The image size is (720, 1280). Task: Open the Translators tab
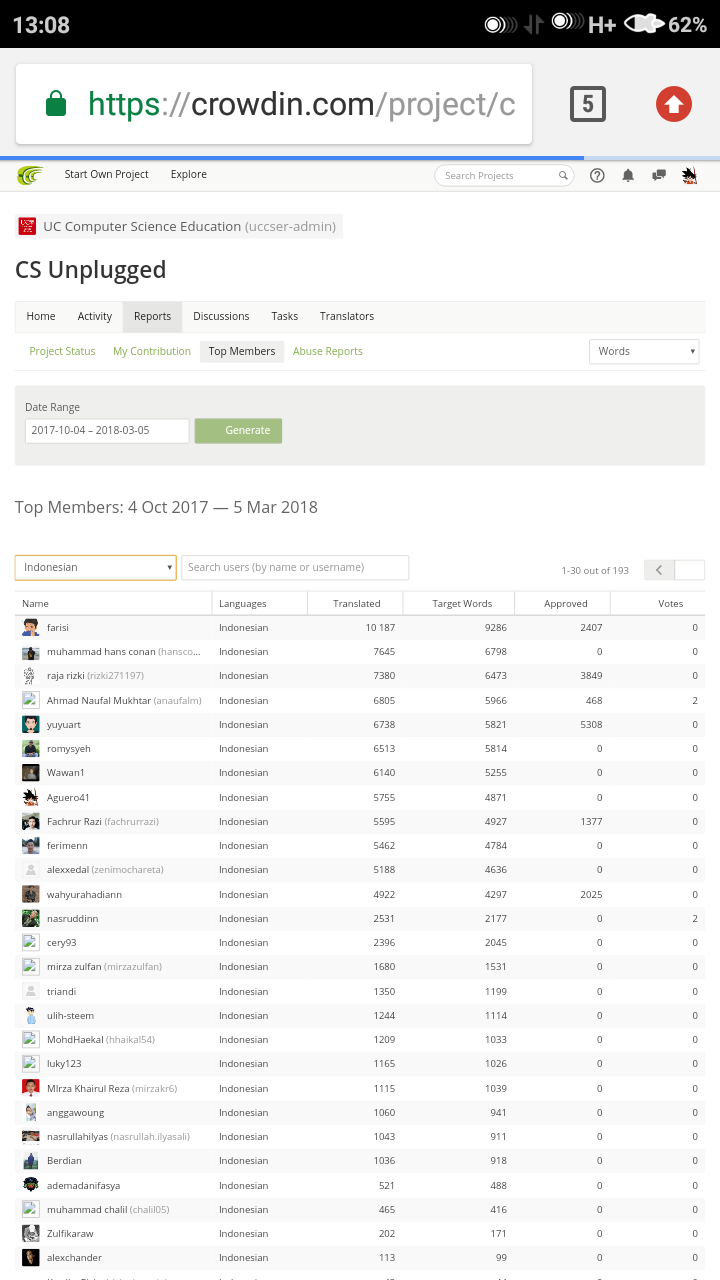tap(347, 316)
